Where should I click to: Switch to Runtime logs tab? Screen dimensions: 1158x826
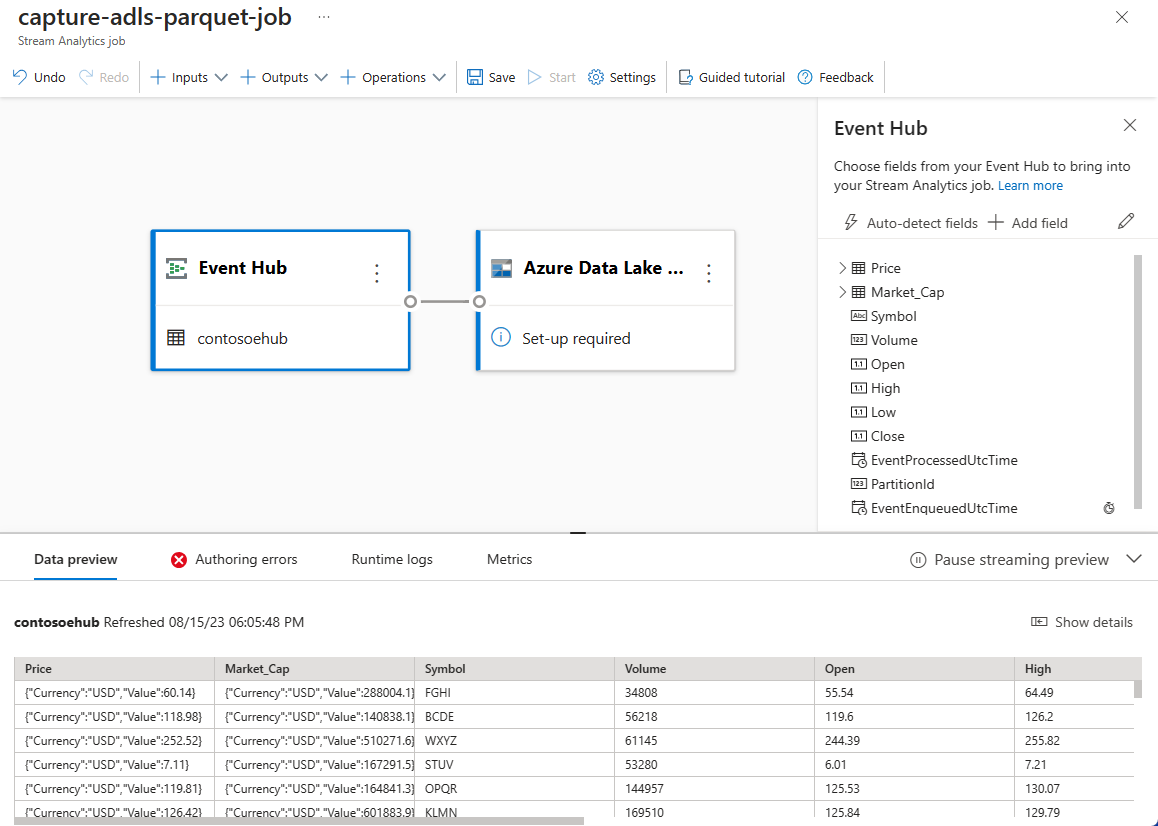(x=392, y=560)
